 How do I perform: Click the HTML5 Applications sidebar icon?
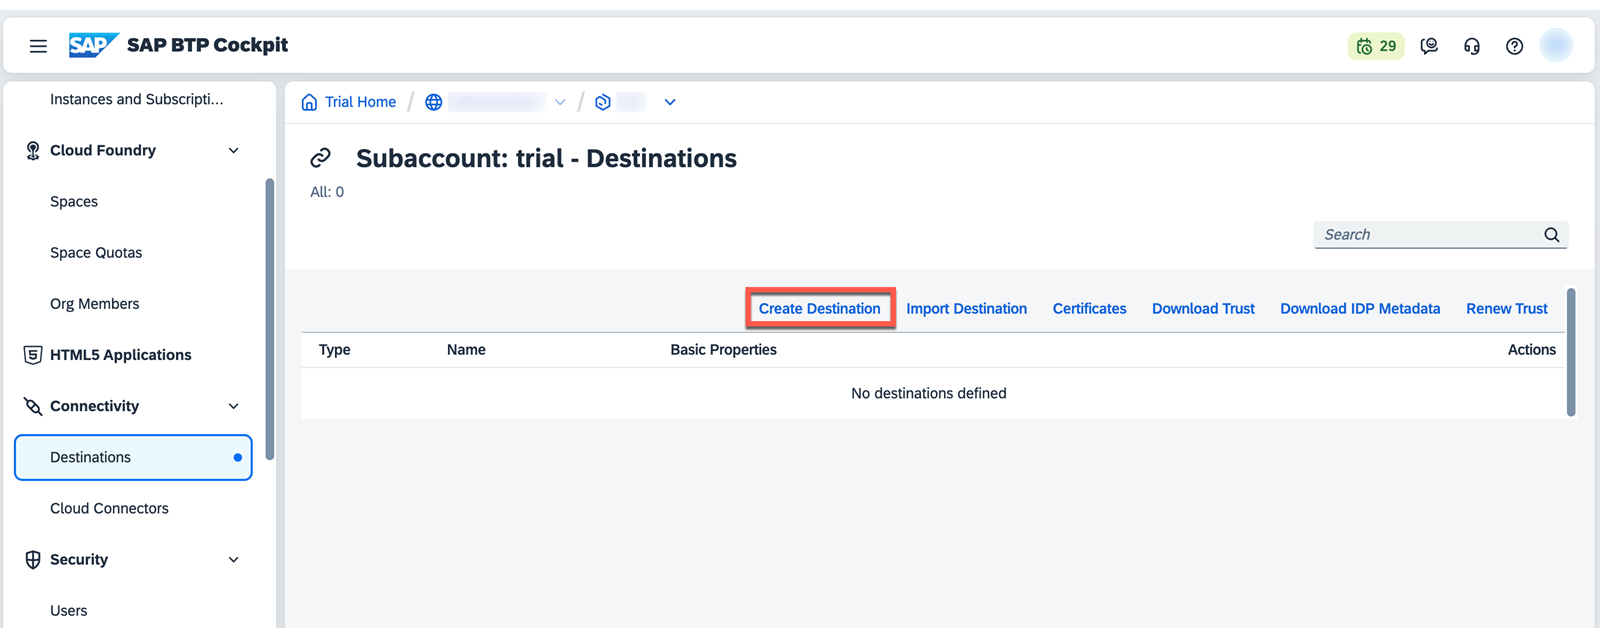tap(33, 355)
